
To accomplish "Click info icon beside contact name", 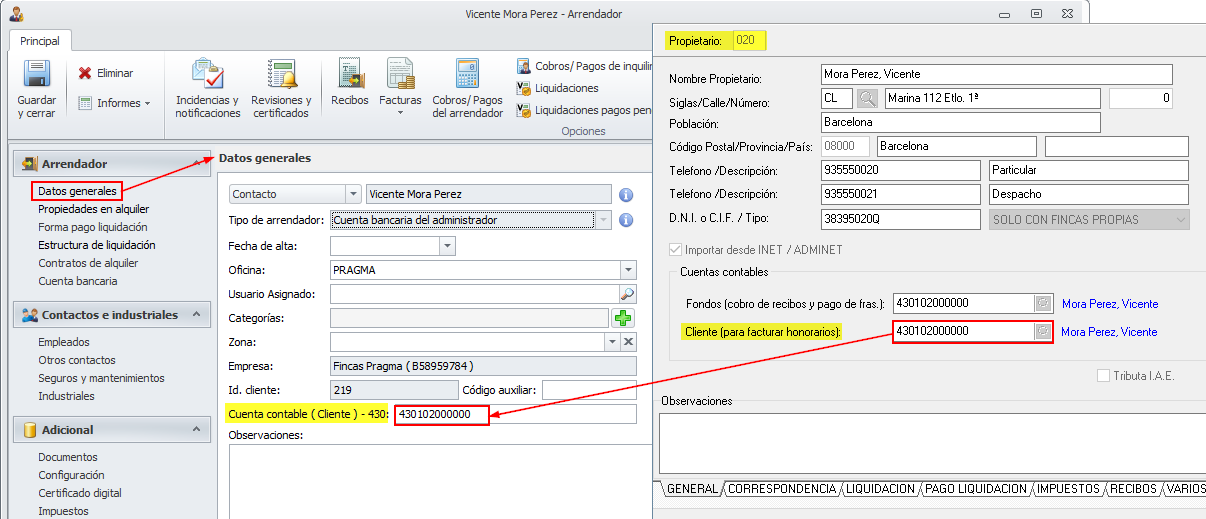I will point(627,194).
